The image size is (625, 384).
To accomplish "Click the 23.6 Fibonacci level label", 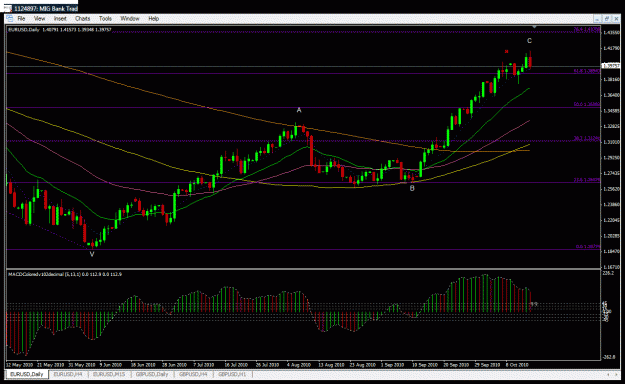I will [587, 180].
